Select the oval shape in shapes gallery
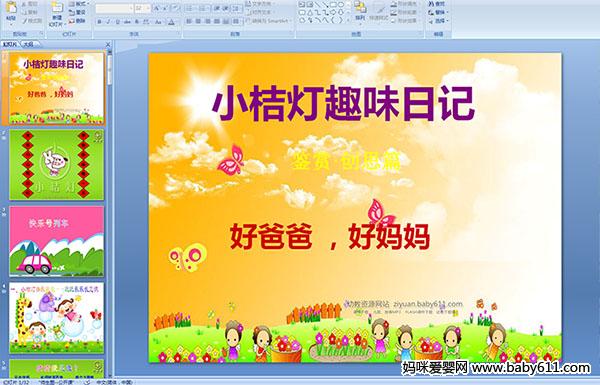Image resolution: width=600 pixels, height=385 pixels. [x=341, y=5]
